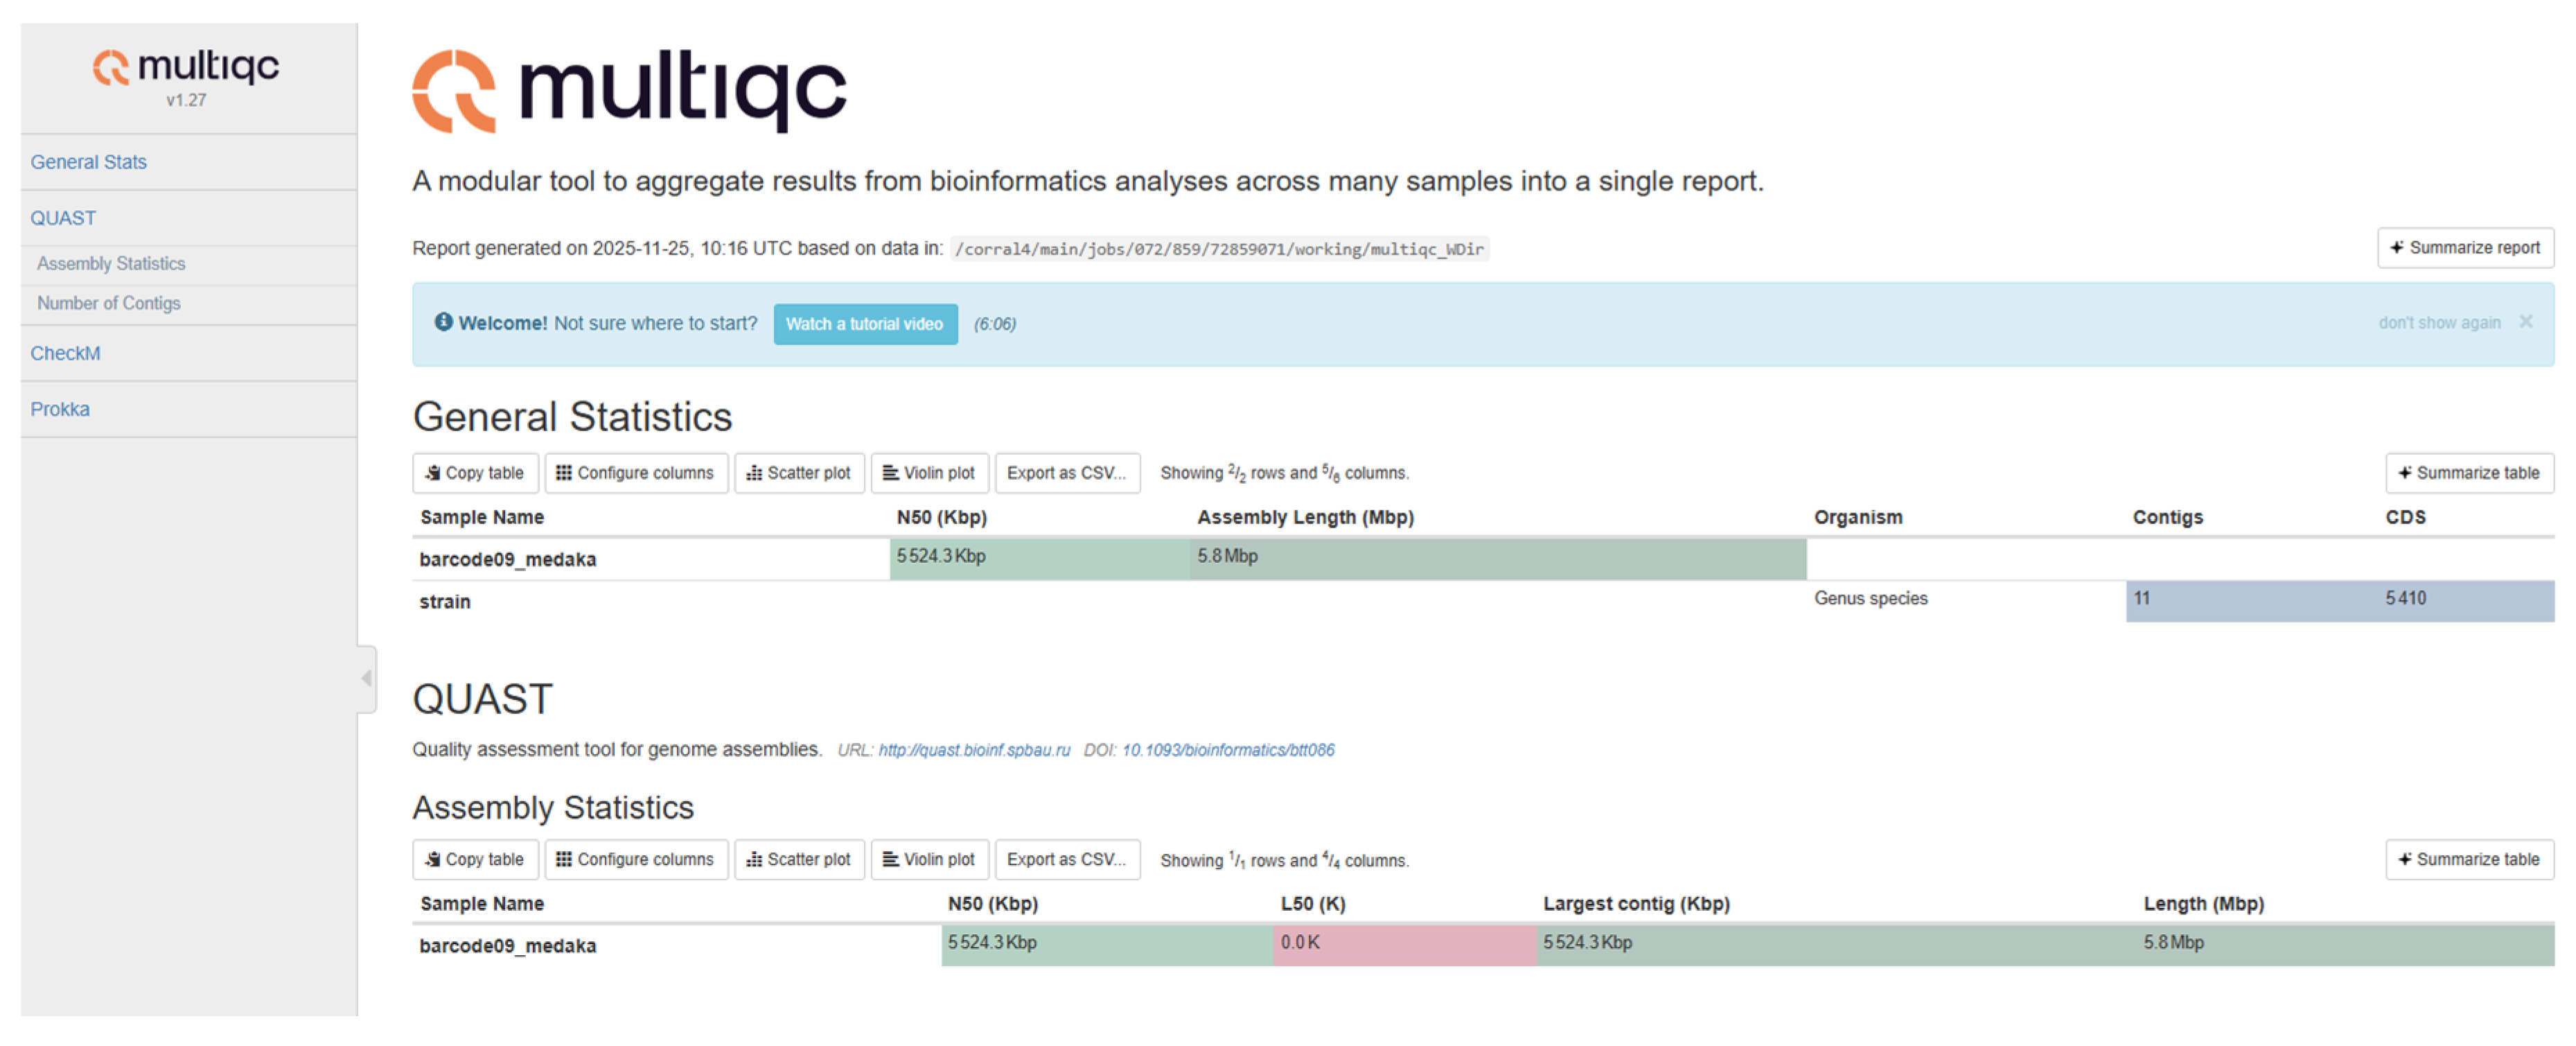Select Number of Contigs in sidebar
The width and height of the screenshot is (2576, 1046).
pyautogui.click(x=109, y=303)
